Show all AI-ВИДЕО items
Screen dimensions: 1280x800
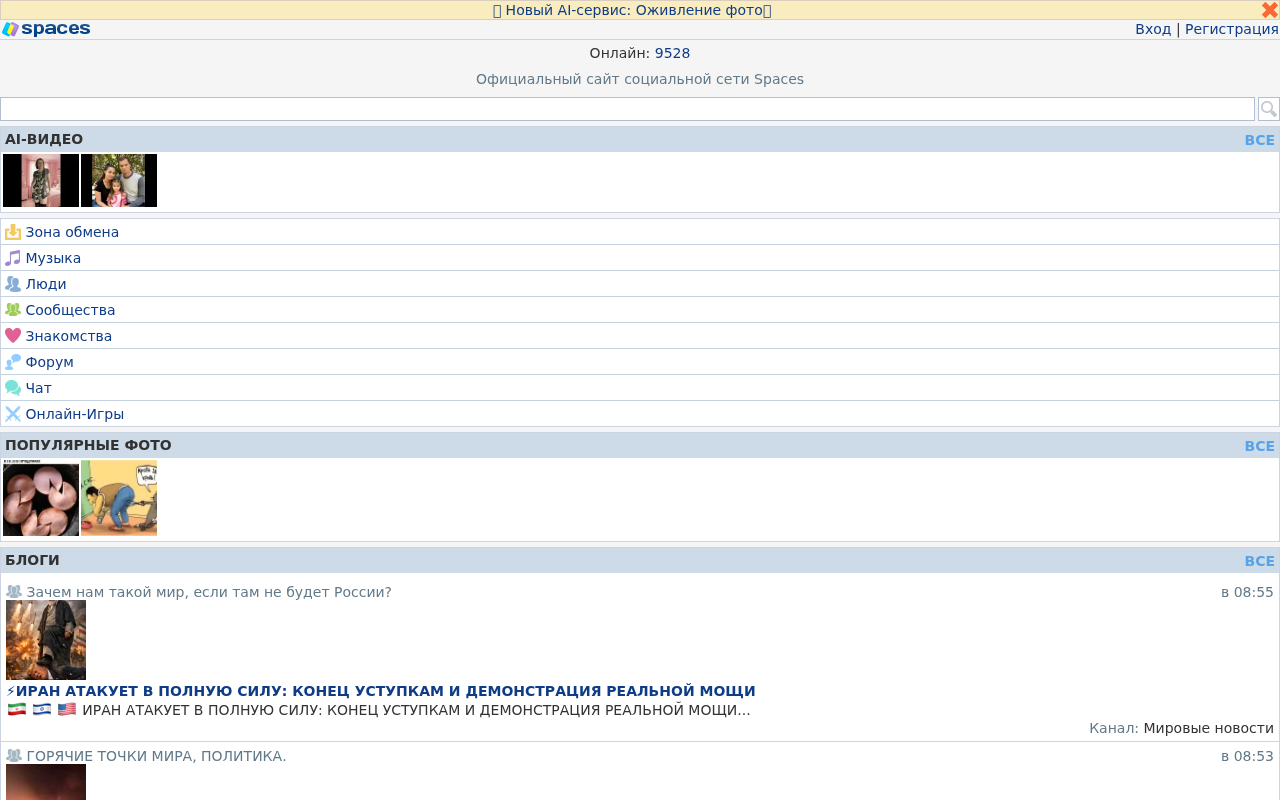pos(1259,140)
